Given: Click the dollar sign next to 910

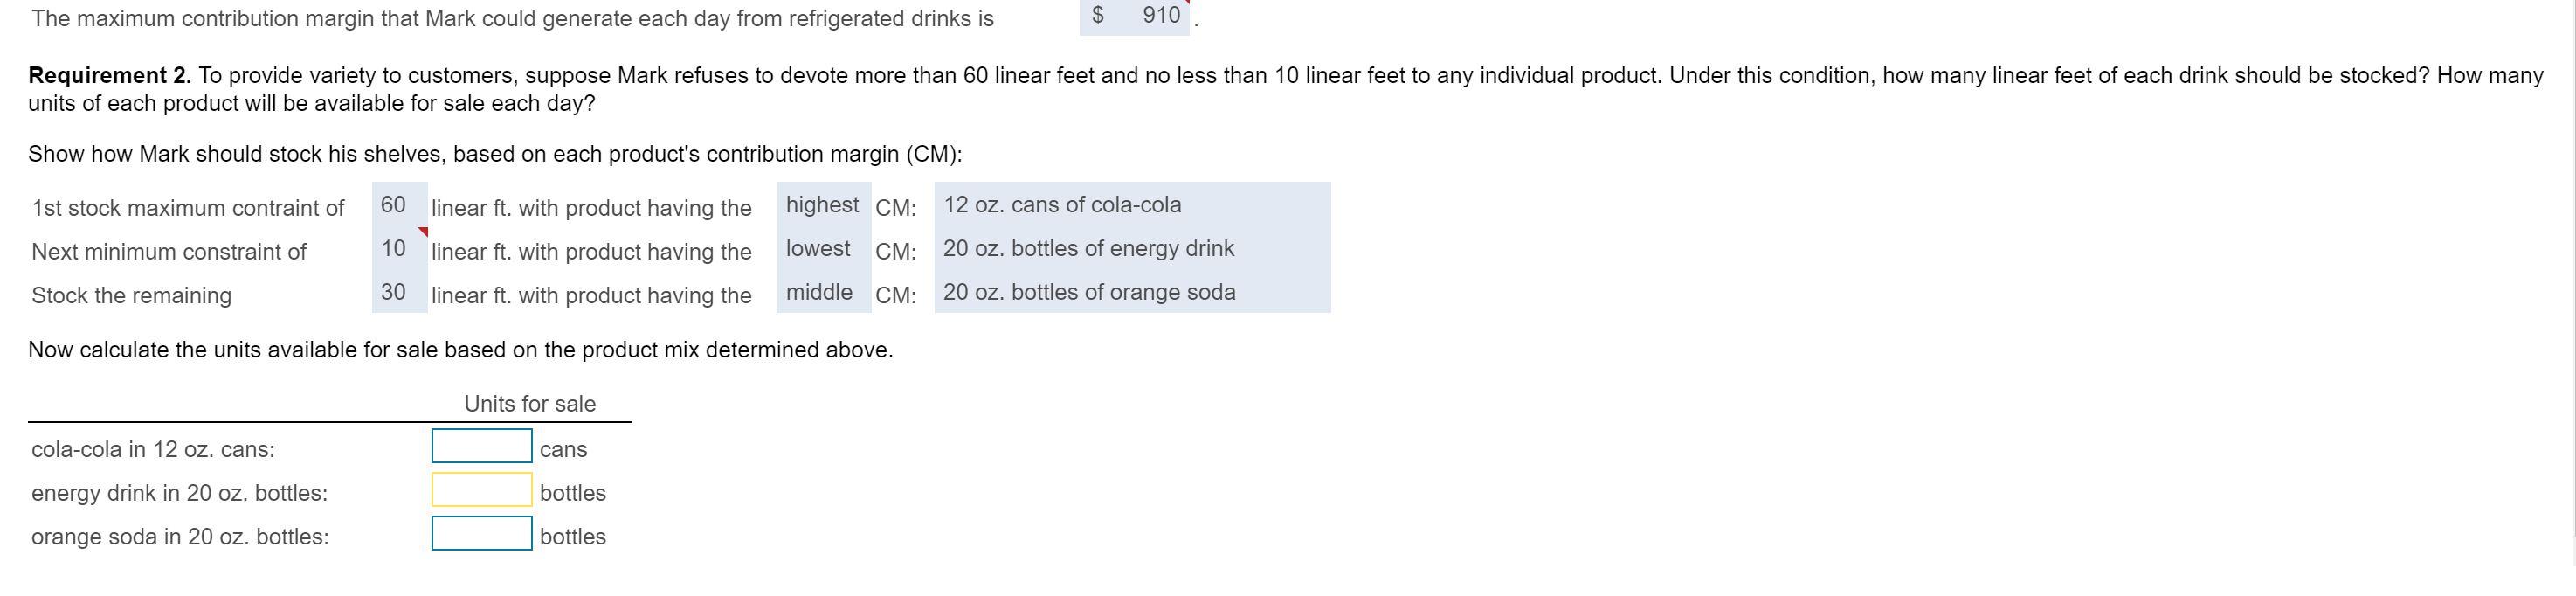Looking at the screenshot, I should [x=1097, y=15].
